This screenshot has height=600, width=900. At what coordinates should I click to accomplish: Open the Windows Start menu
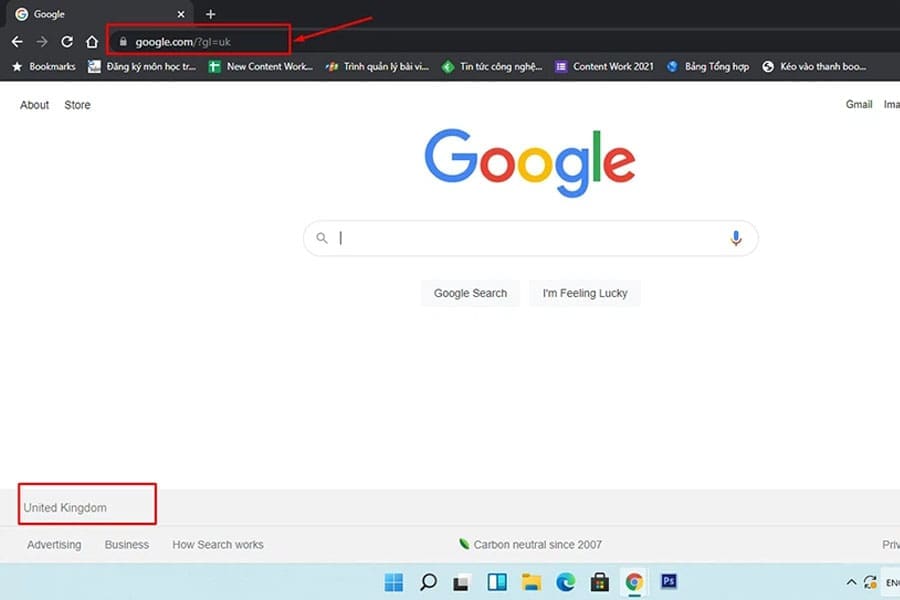[394, 581]
